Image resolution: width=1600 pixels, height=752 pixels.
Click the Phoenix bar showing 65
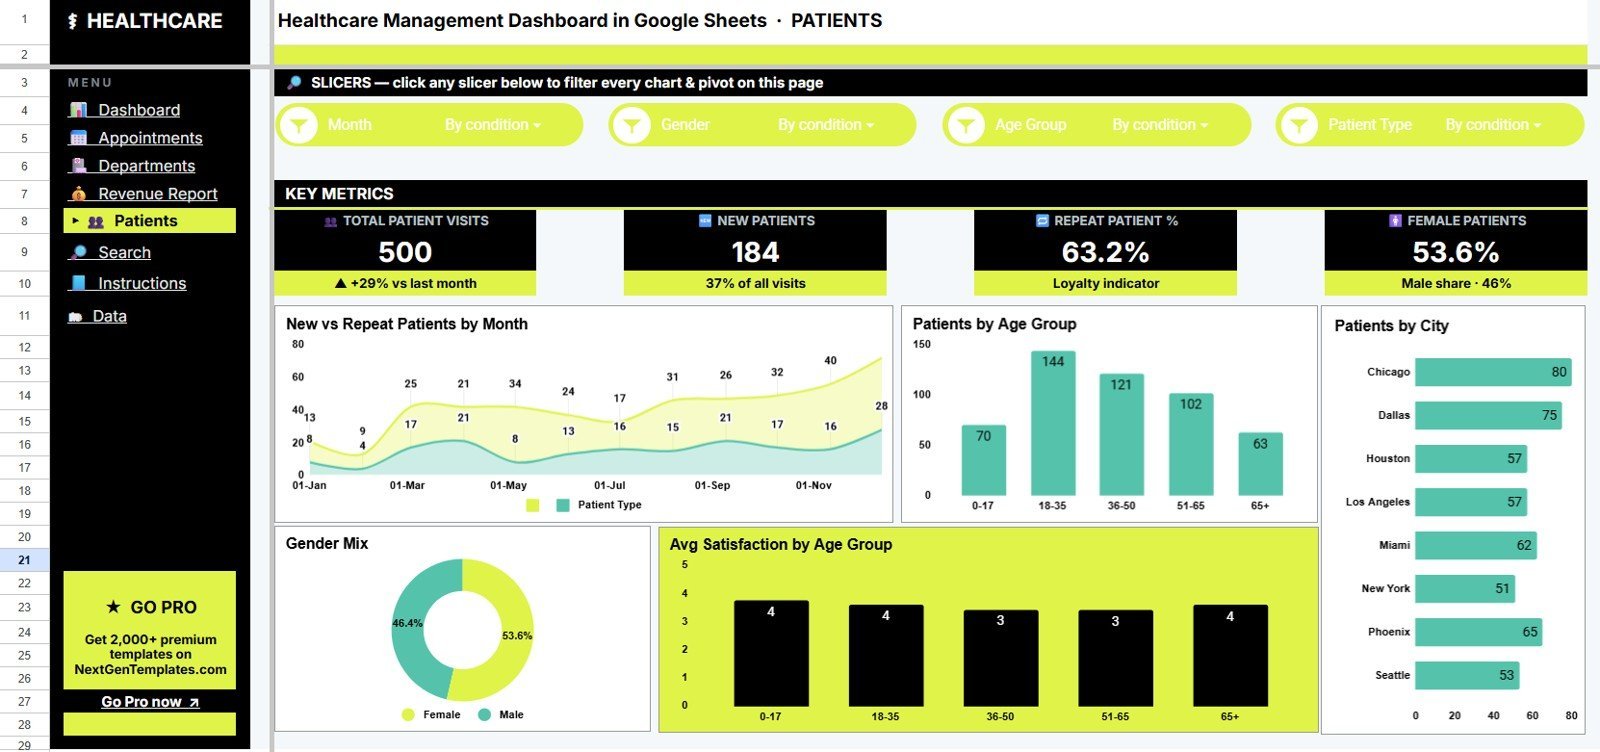[x=1479, y=632]
